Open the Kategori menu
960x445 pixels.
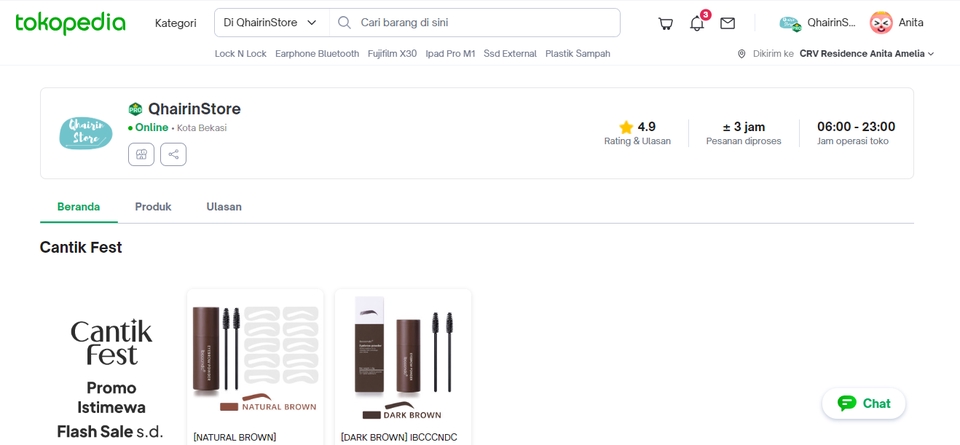tap(176, 23)
